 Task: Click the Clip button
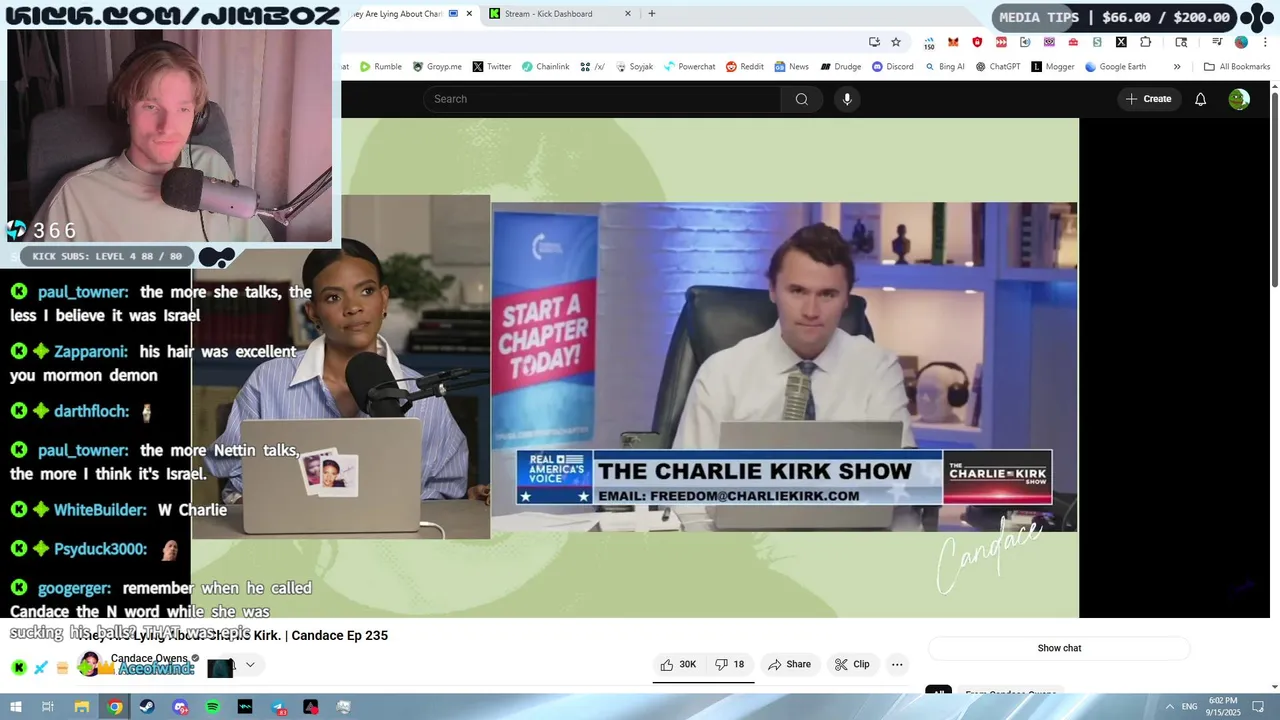tap(852, 664)
